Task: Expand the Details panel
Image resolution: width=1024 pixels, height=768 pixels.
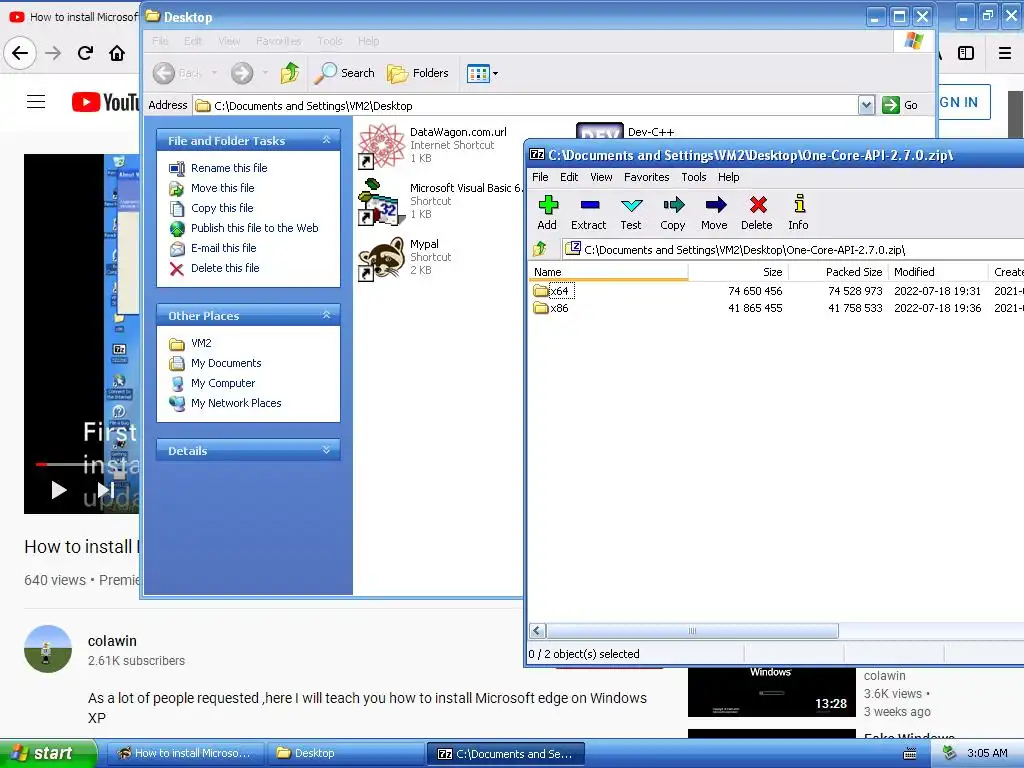Action: tap(327, 450)
